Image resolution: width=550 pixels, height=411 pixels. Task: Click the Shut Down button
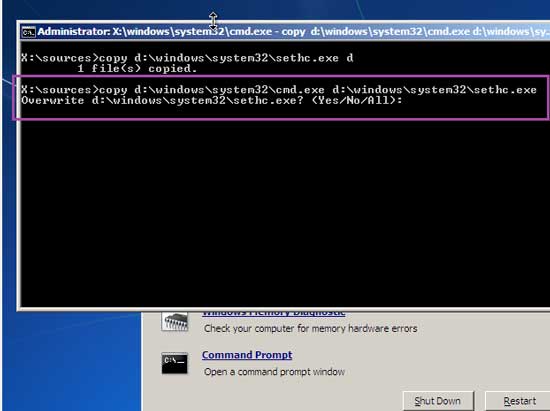438,401
